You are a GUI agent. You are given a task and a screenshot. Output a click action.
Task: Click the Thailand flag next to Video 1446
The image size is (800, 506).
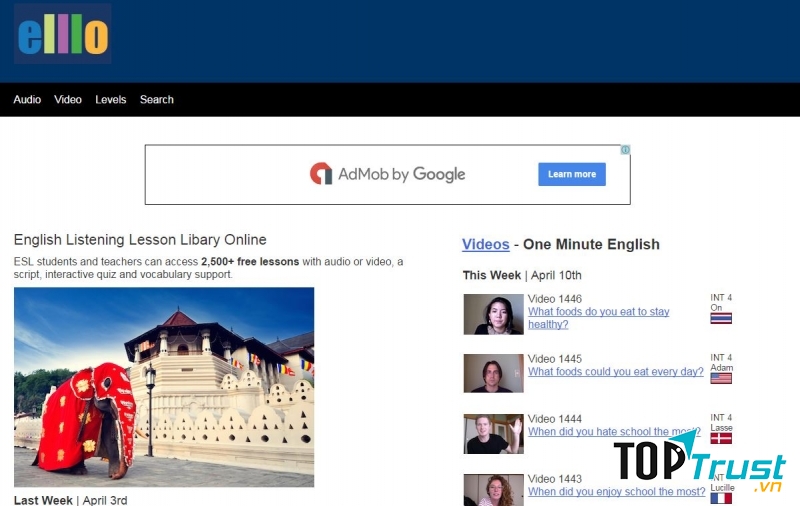720,319
